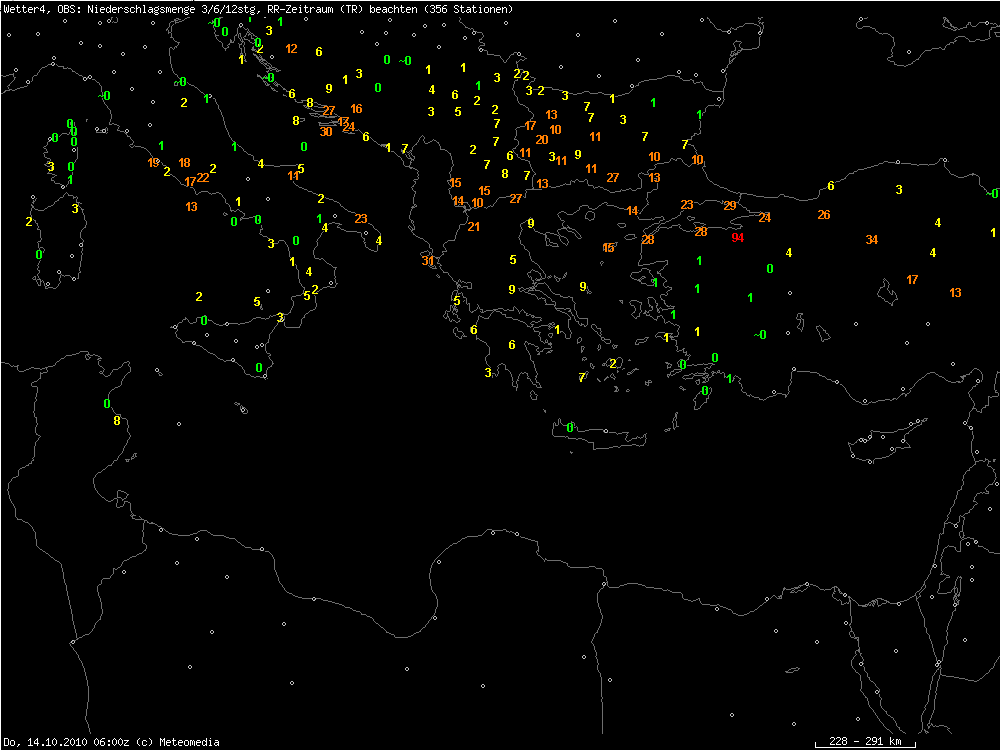The image size is (1000, 750).
Task: Select the orange 20 station value
Action: click(541, 140)
